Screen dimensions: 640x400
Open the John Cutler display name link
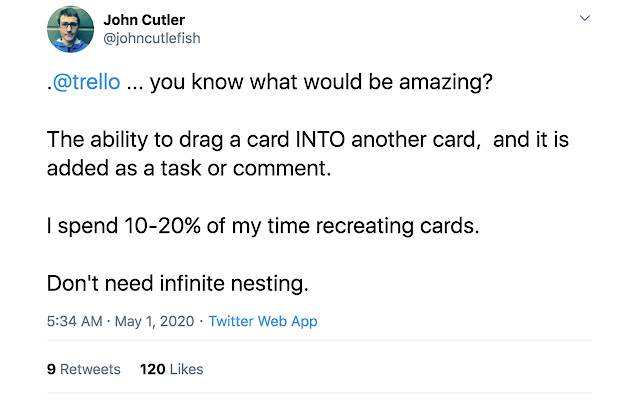(144, 20)
